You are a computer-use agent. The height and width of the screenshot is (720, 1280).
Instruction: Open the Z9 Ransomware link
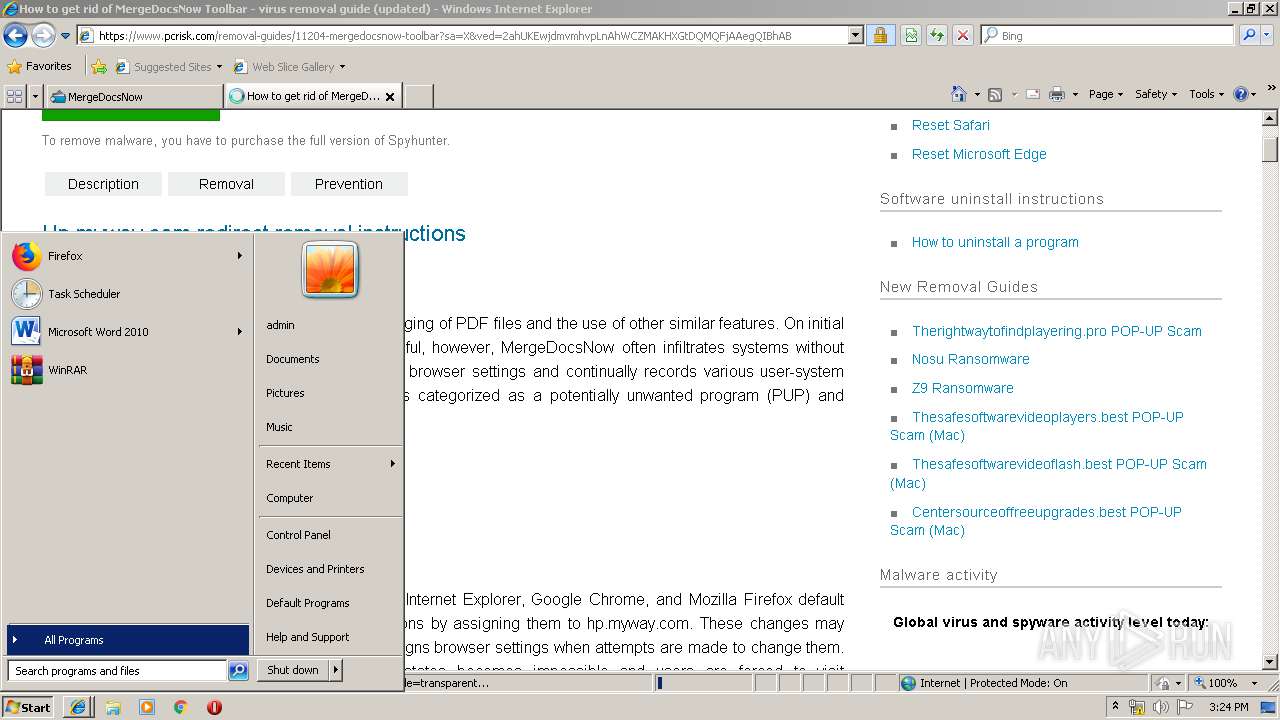pyautogui.click(x=962, y=388)
